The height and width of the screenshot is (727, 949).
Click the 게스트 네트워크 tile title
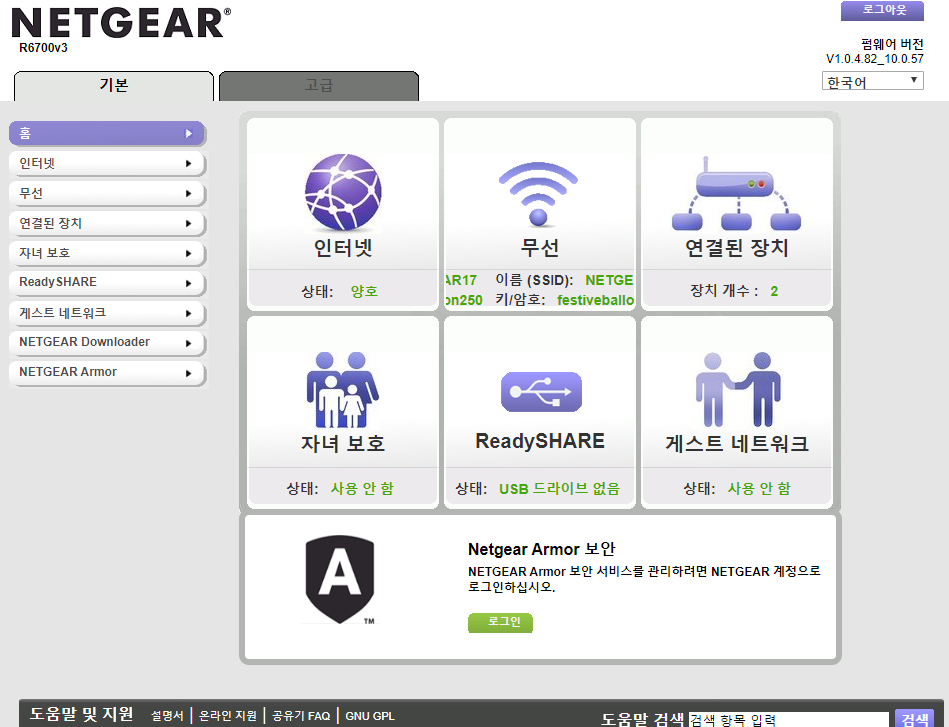[737, 444]
